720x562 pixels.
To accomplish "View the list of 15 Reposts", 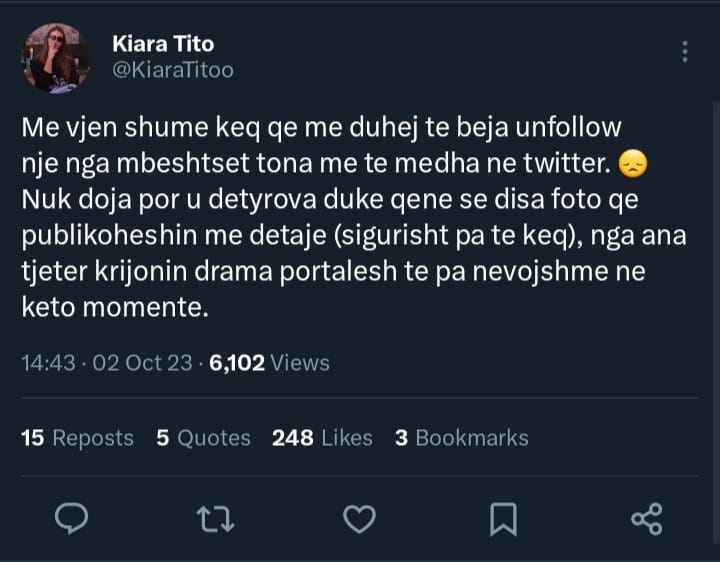I will [77, 438].
